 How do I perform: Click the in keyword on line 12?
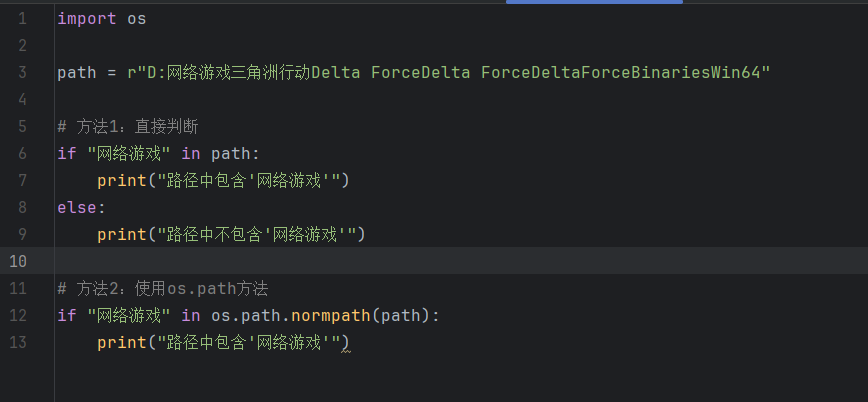(191, 316)
